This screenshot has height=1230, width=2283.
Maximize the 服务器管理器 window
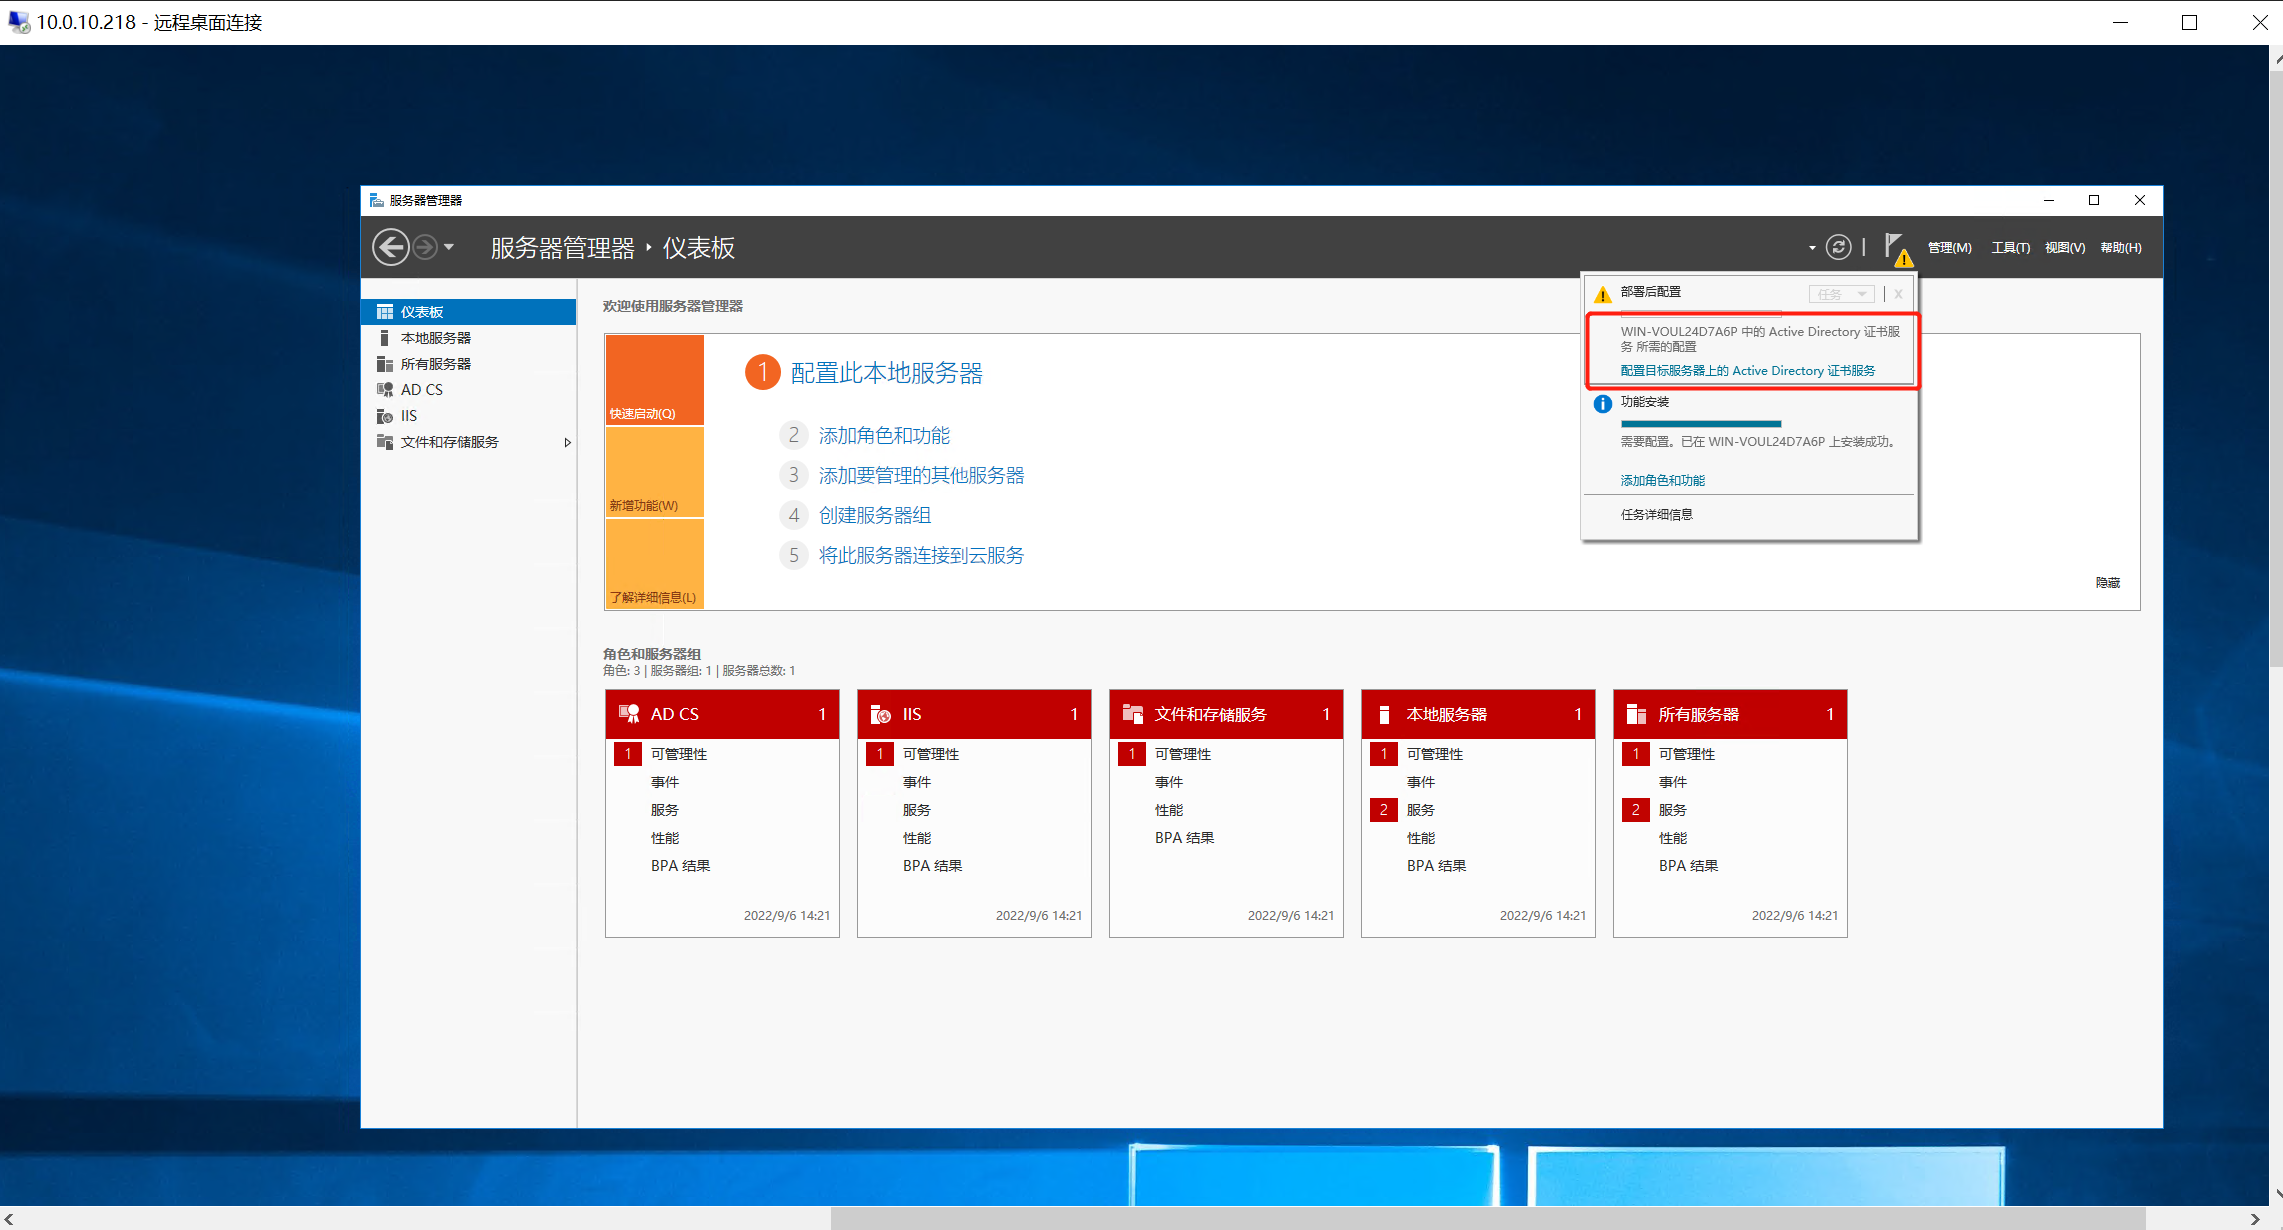[x=2094, y=200]
